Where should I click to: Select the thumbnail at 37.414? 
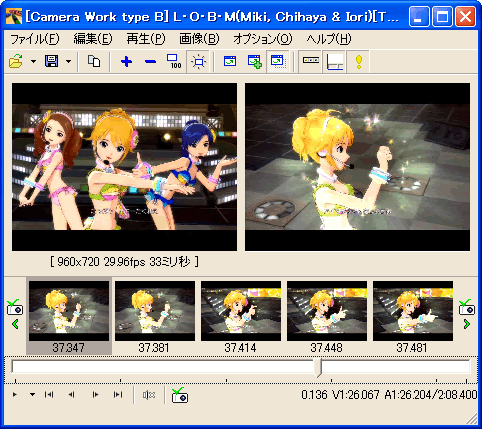pyautogui.click(x=241, y=311)
